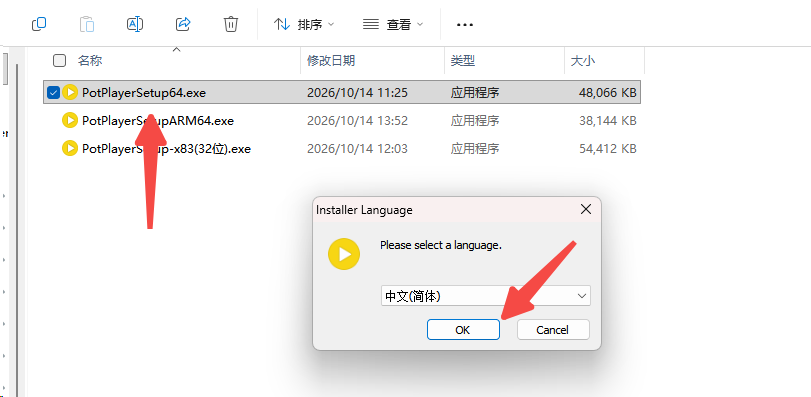
Task: Click the Delete trash can icon
Action: 231,24
